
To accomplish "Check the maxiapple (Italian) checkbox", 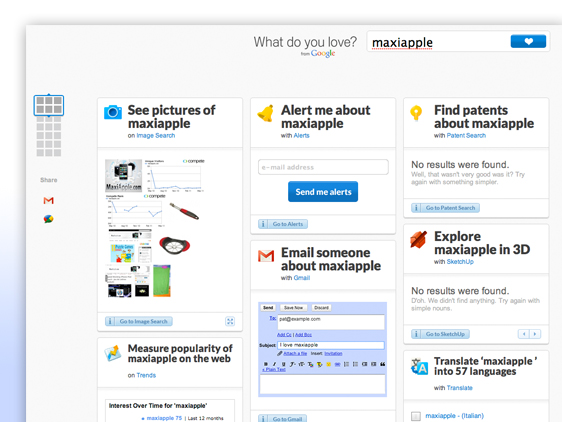I will (x=416, y=416).
